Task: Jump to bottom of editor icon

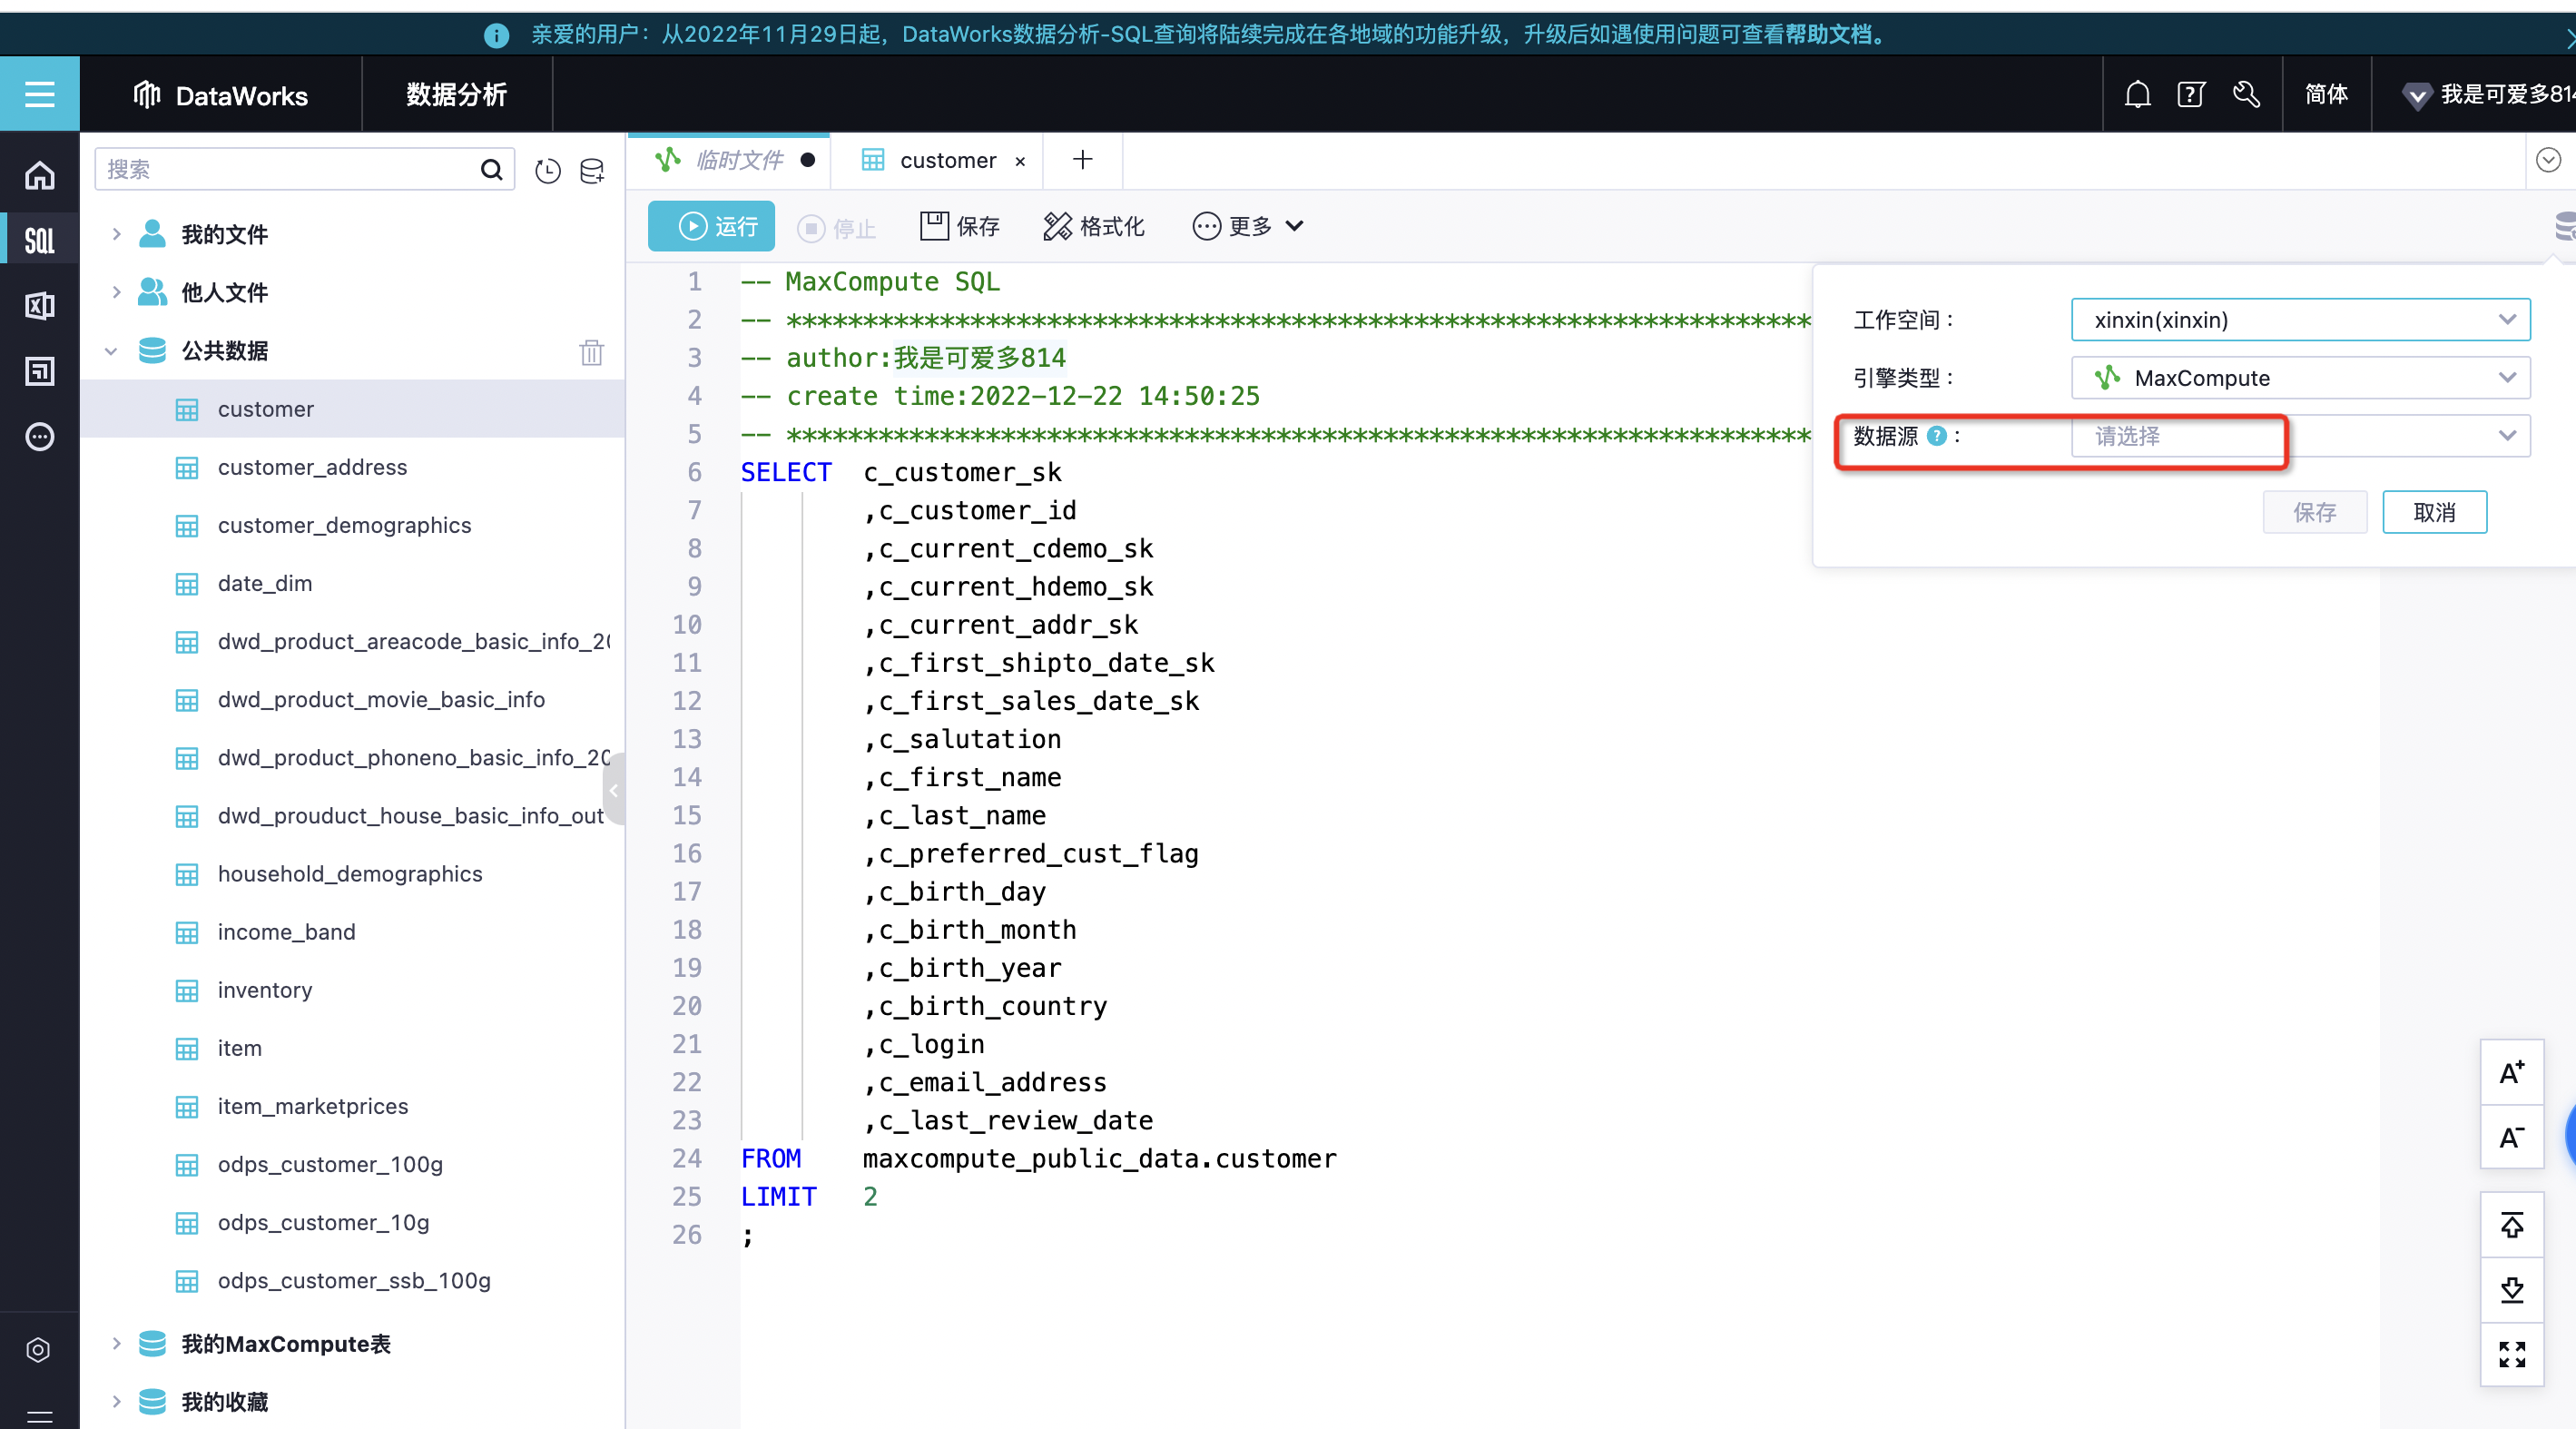Action: pos(2511,1289)
